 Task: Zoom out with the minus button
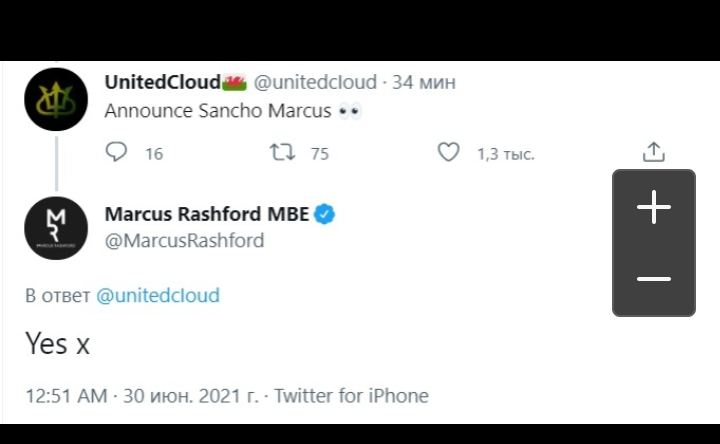pyautogui.click(x=654, y=278)
